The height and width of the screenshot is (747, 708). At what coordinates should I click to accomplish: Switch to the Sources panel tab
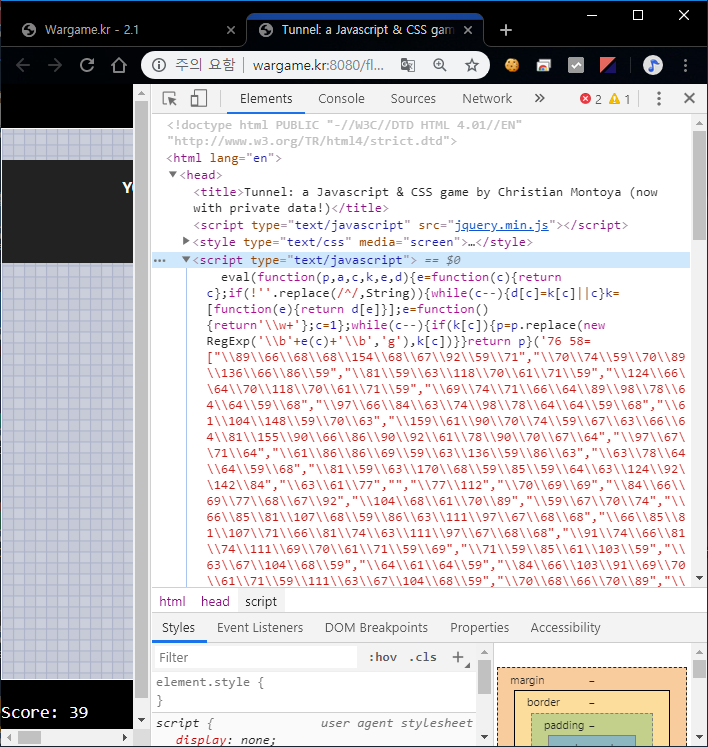tap(413, 99)
